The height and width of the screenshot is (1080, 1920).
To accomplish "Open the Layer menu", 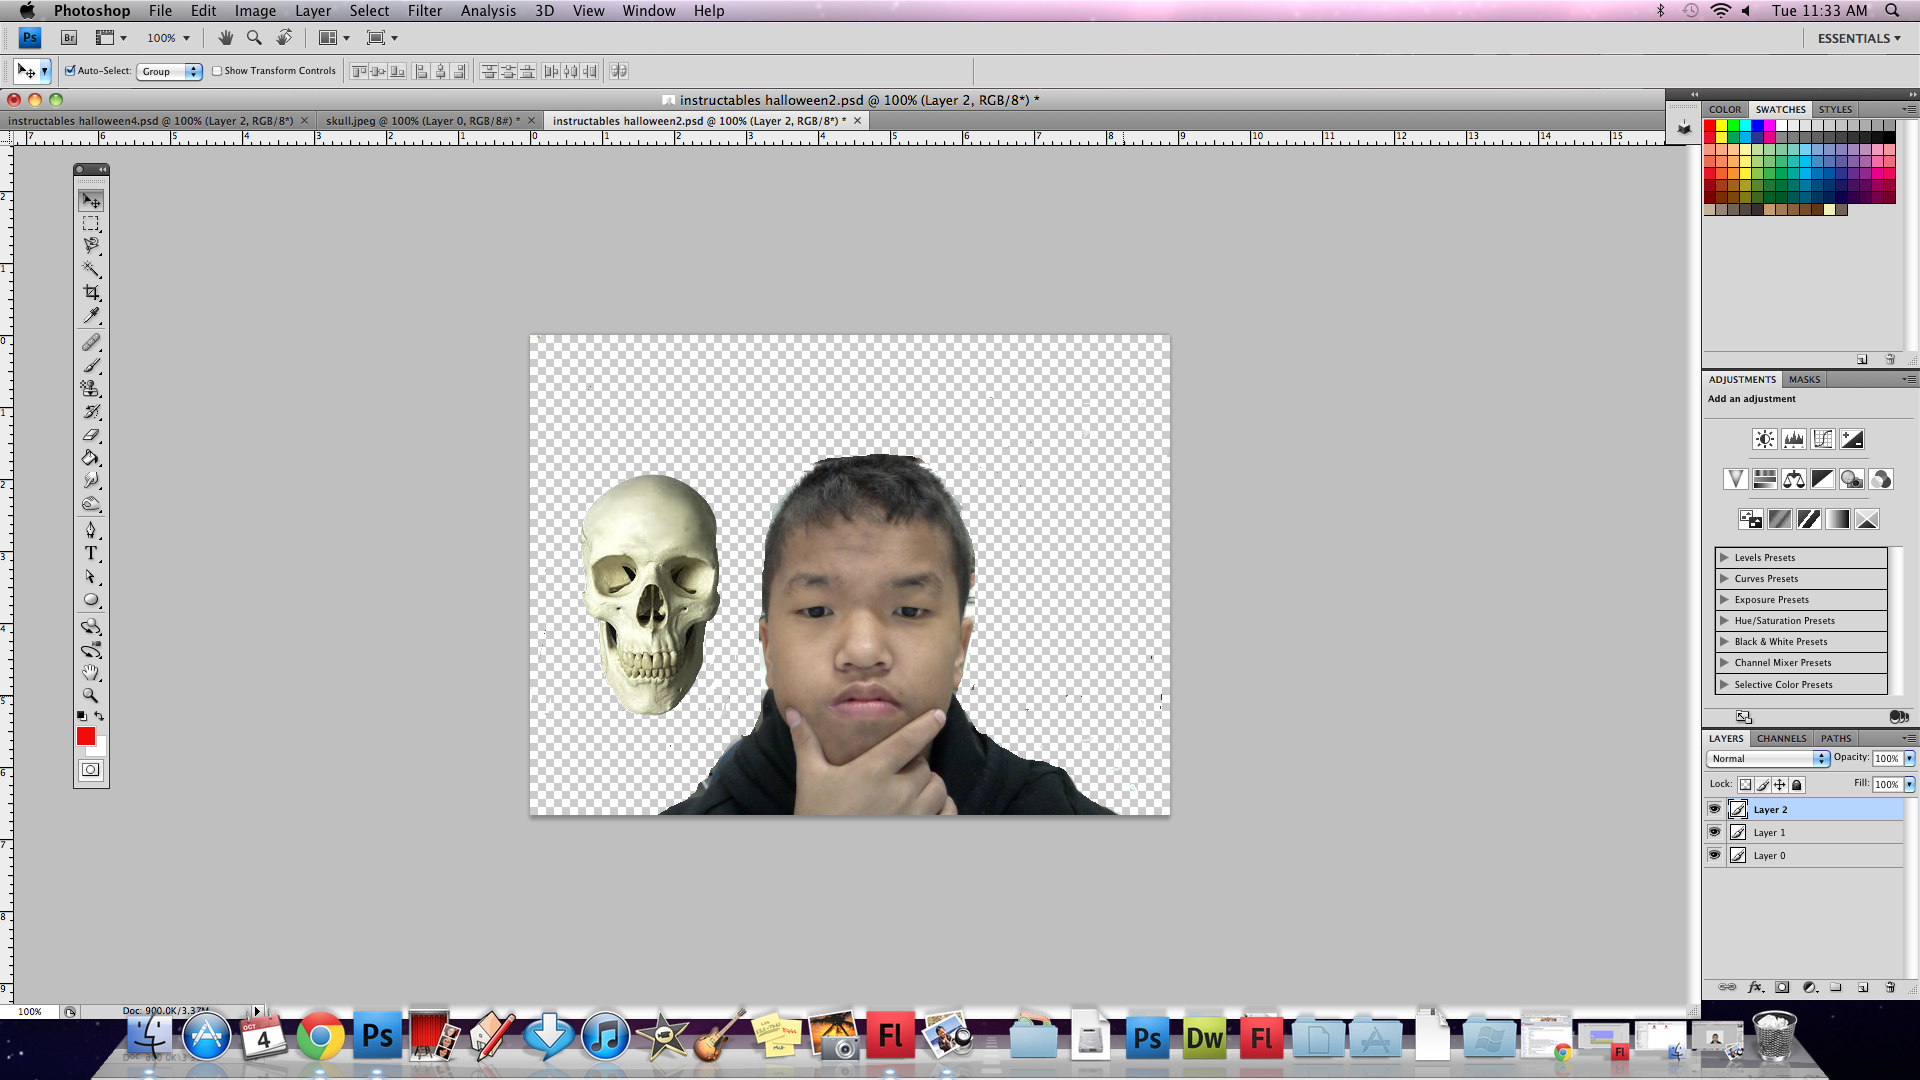I will 312,11.
